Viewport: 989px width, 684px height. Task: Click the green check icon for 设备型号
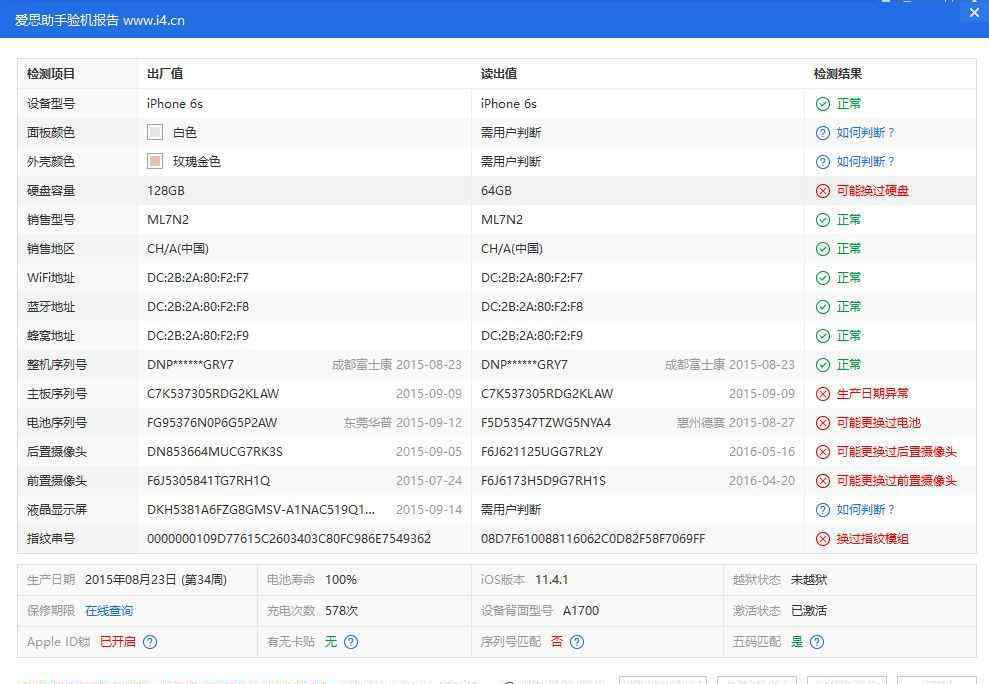click(x=823, y=104)
